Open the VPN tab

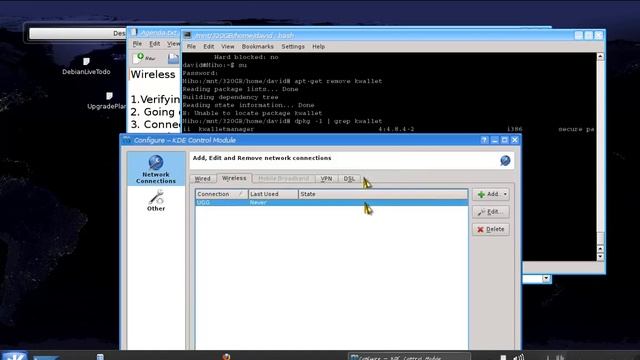click(x=326, y=179)
